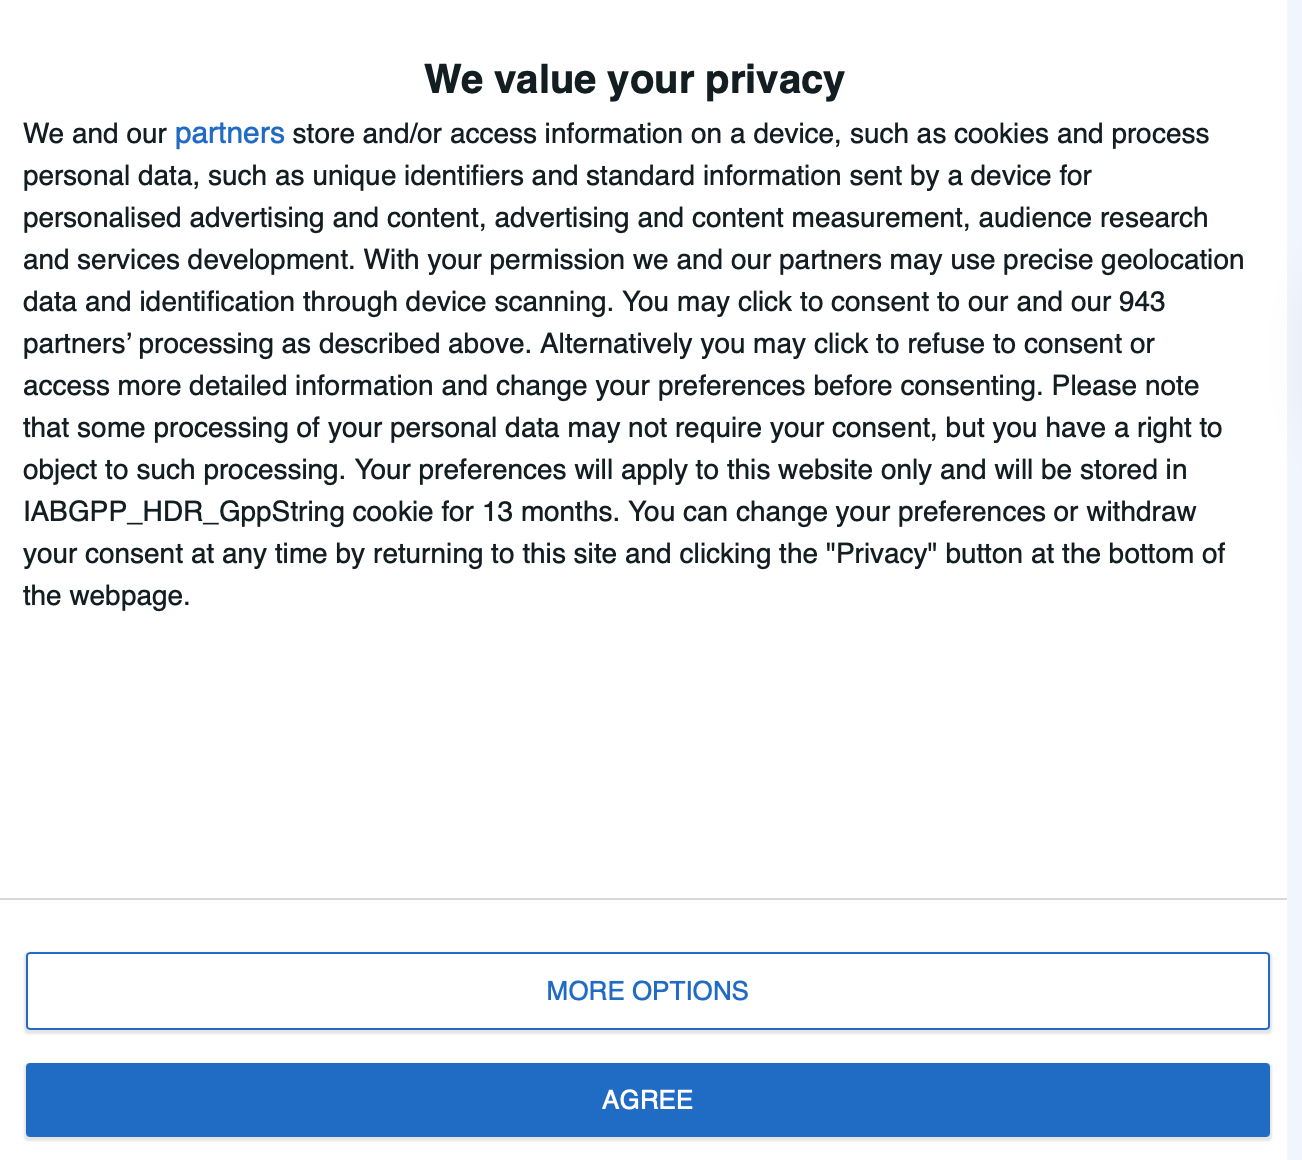Click the phrase "personalised advertising and content"
The width and height of the screenshot is (1302, 1160).
tap(254, 218)
